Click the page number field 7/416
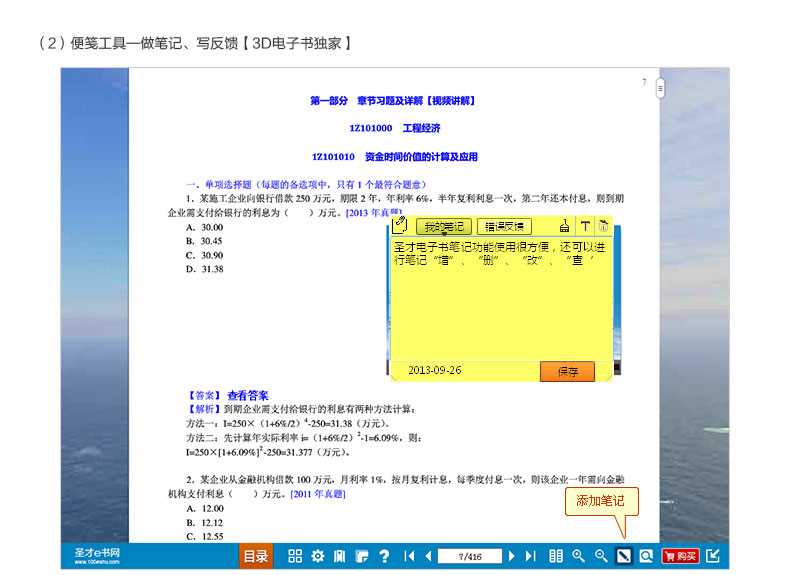Viewport: 790px width, 575px height. (x=469, y=556)
